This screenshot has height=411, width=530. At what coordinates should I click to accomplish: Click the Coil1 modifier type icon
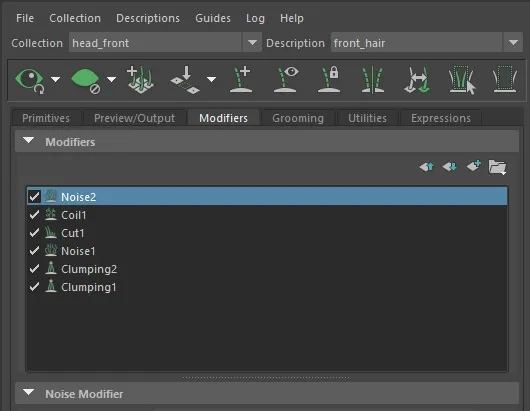(51, 215)
